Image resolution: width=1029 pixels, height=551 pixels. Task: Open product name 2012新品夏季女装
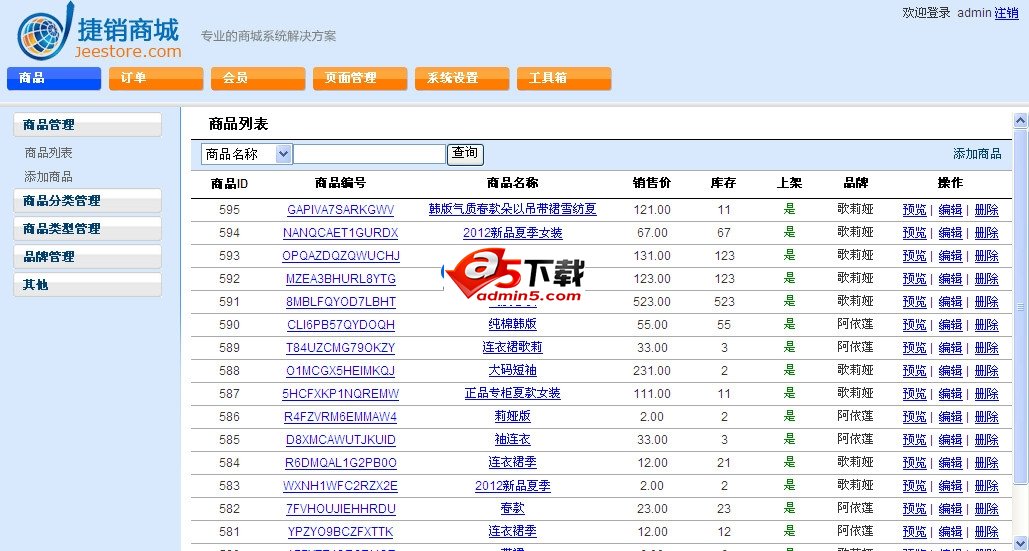click(x=513, y=233)
